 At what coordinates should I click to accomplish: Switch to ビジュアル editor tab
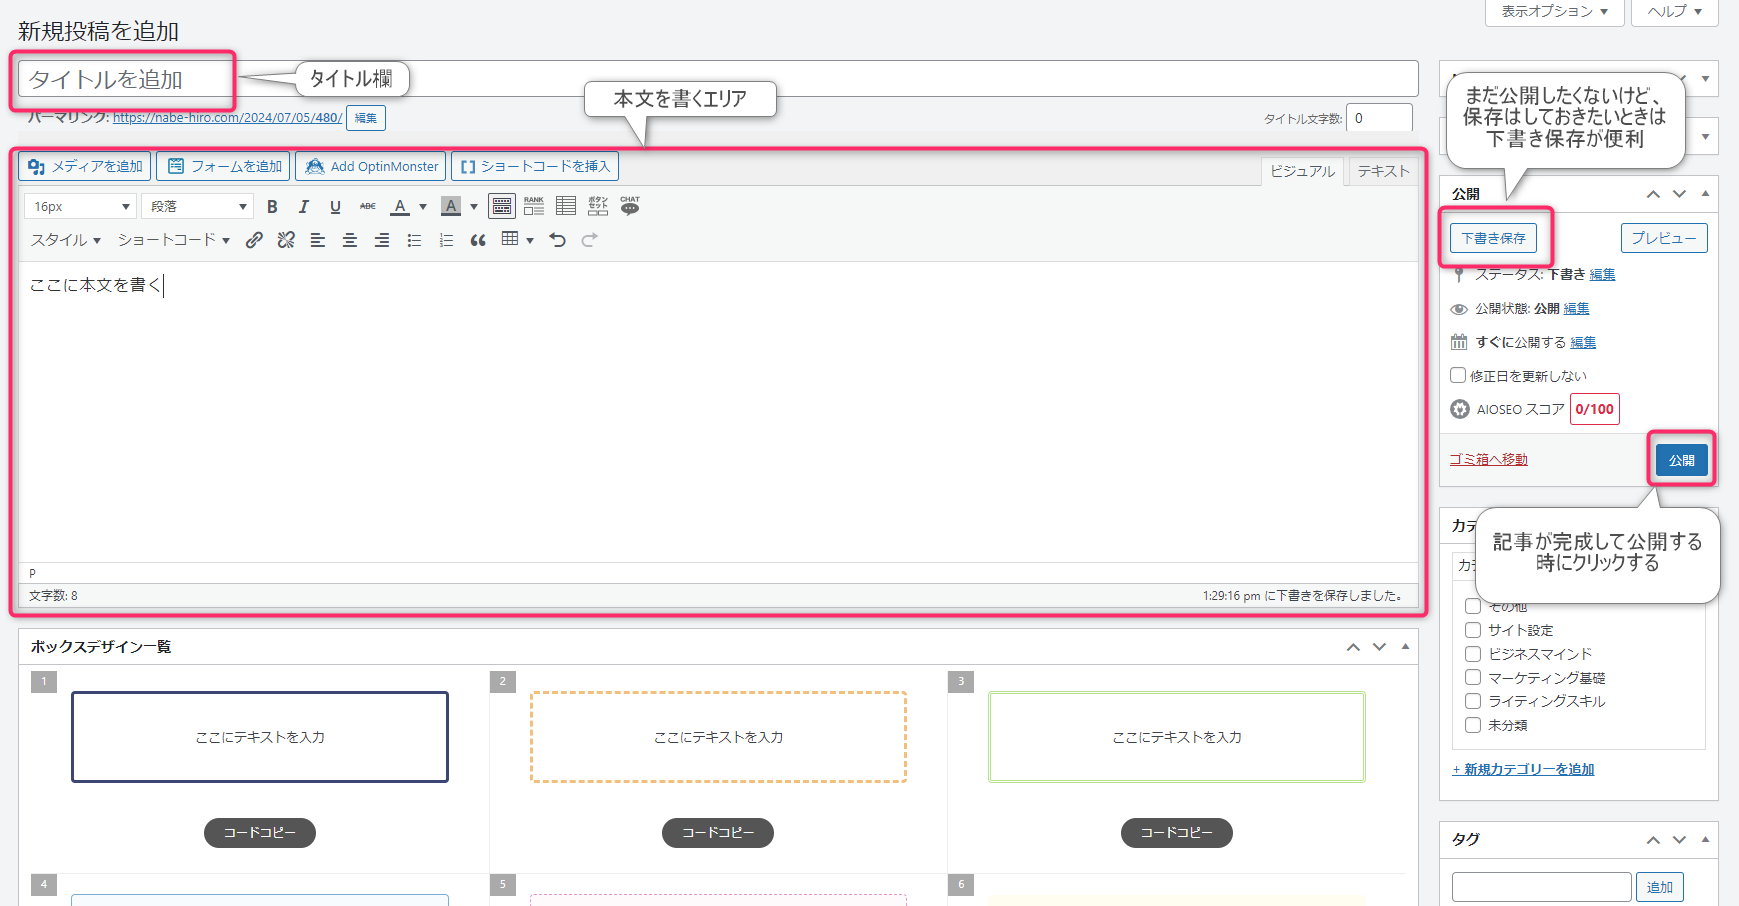point(1302,172)
